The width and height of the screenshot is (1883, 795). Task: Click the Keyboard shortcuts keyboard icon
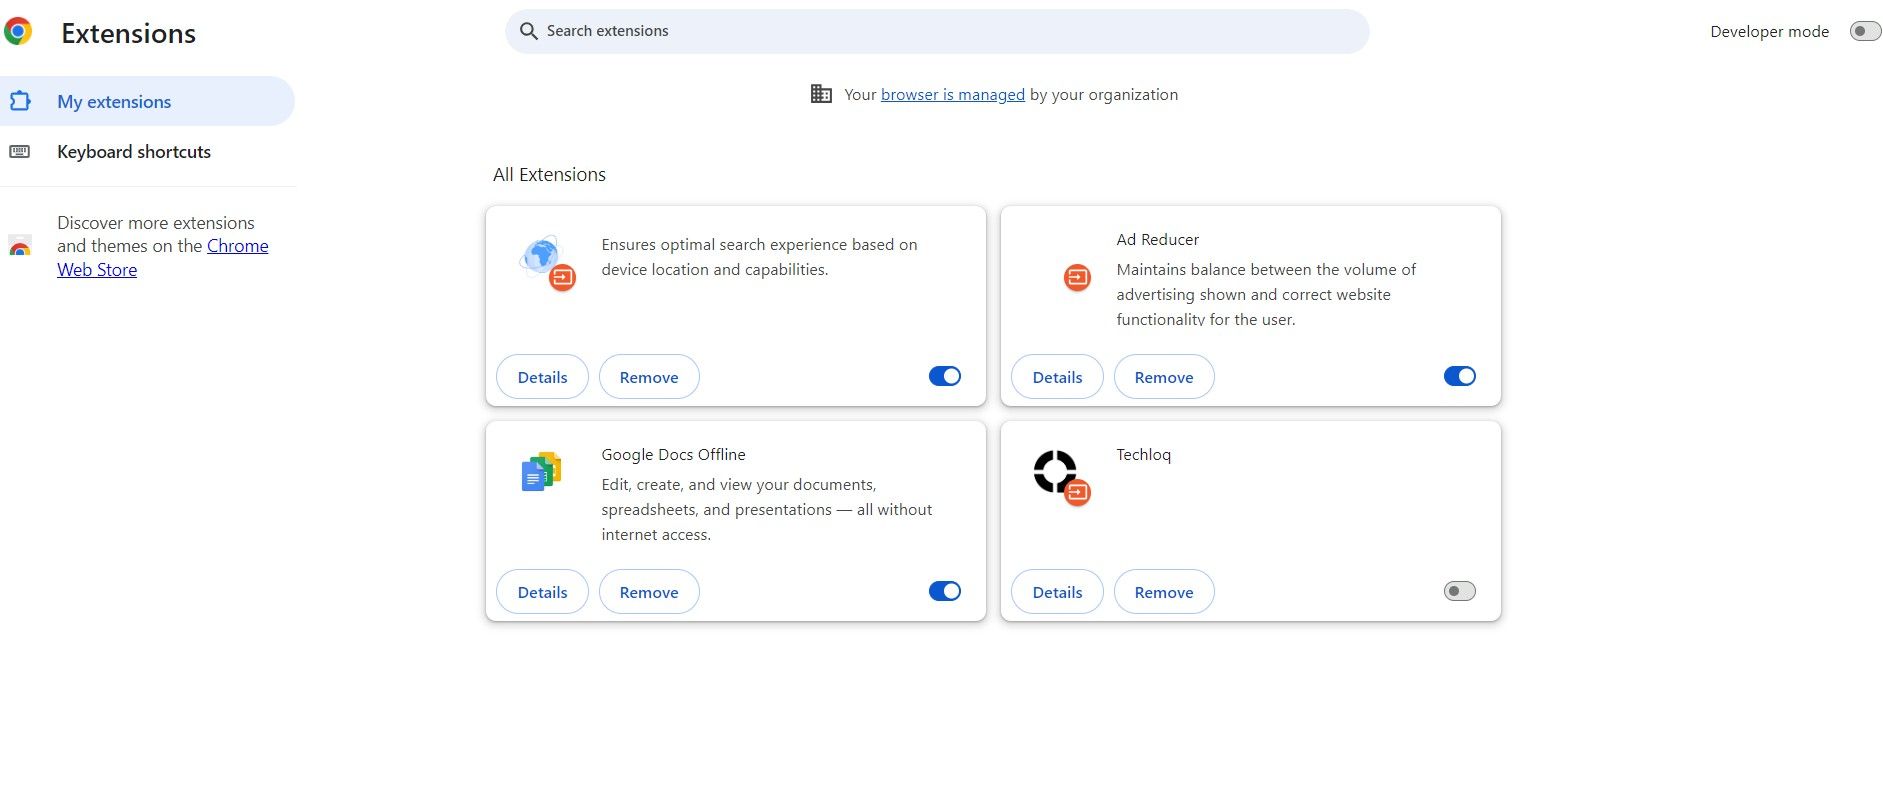click(x=20, y=152)
